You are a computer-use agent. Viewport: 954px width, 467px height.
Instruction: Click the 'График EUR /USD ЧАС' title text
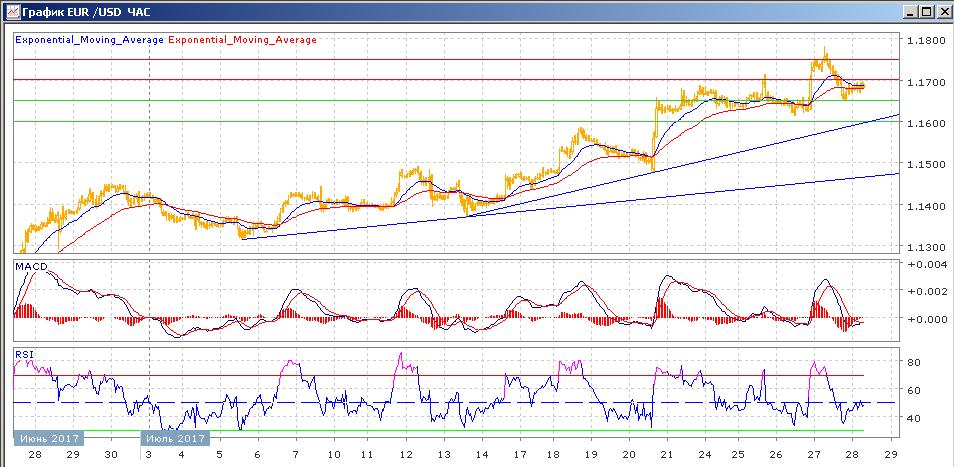pos(86,12)
